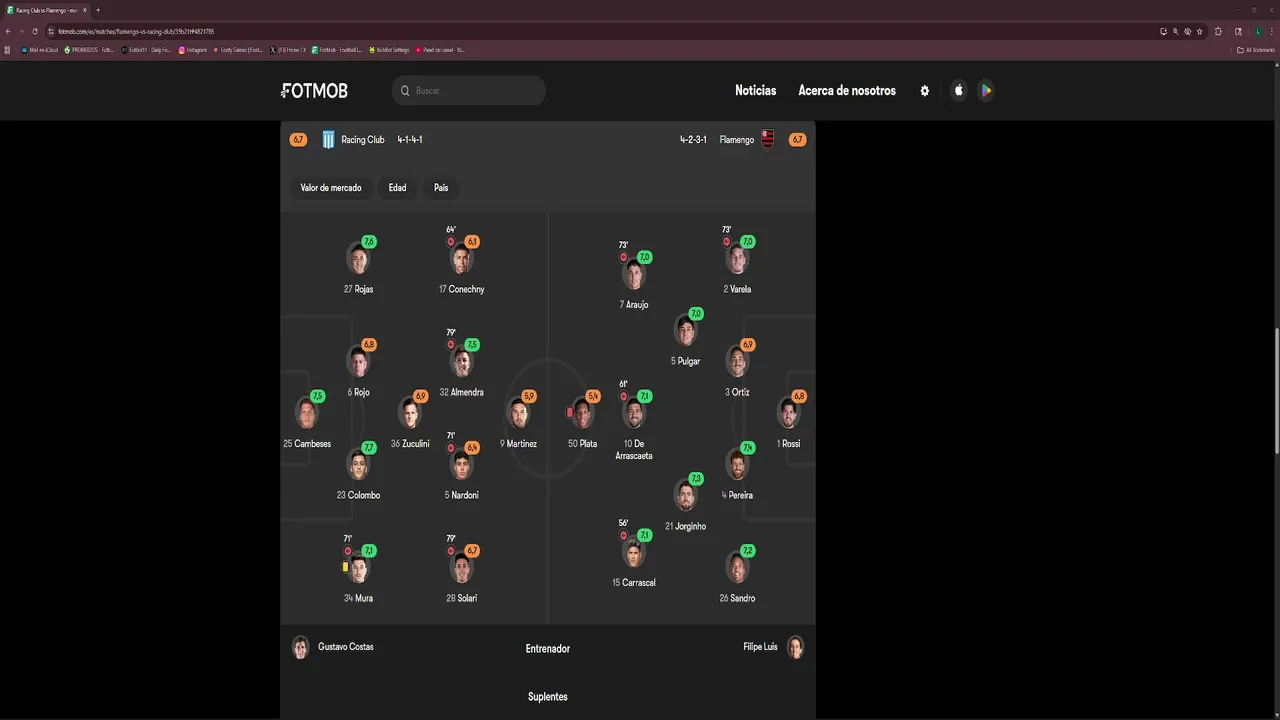1280x720 pixels.
Task: Open the Instagram bookmark
Action: pos(193,50)
